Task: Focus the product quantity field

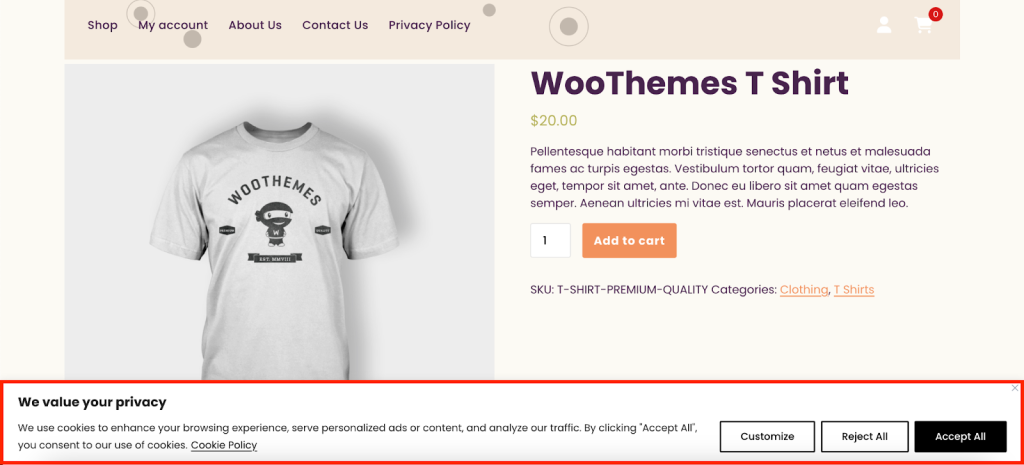Action: pos(550,240)
